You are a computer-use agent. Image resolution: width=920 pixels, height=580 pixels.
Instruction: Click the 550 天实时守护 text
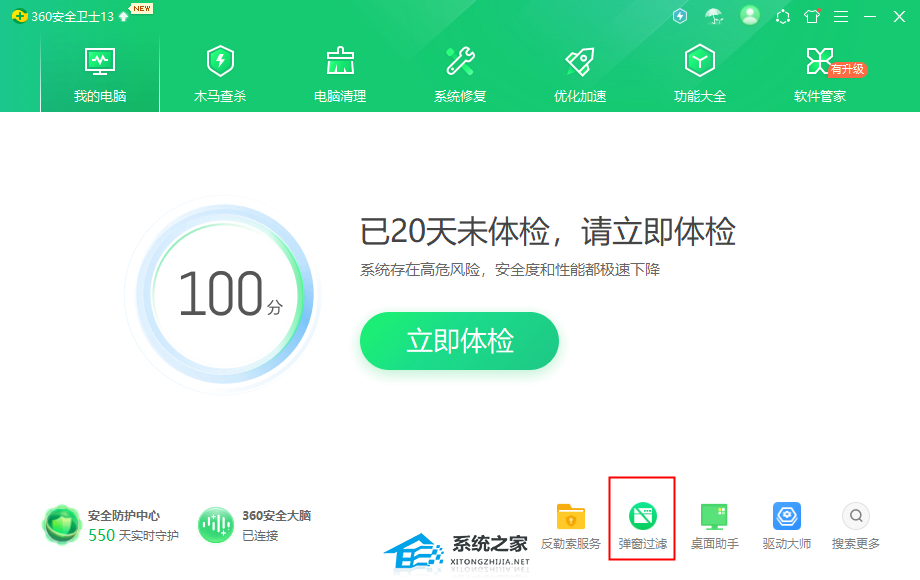click(x=133, y=535)
